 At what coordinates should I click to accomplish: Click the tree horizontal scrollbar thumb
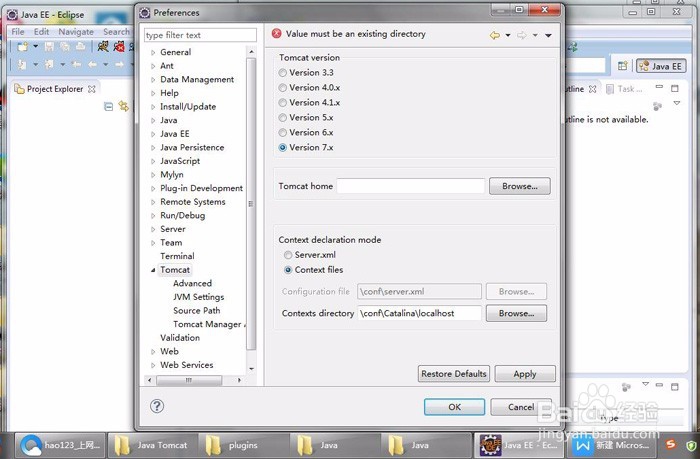pos(189,380)
